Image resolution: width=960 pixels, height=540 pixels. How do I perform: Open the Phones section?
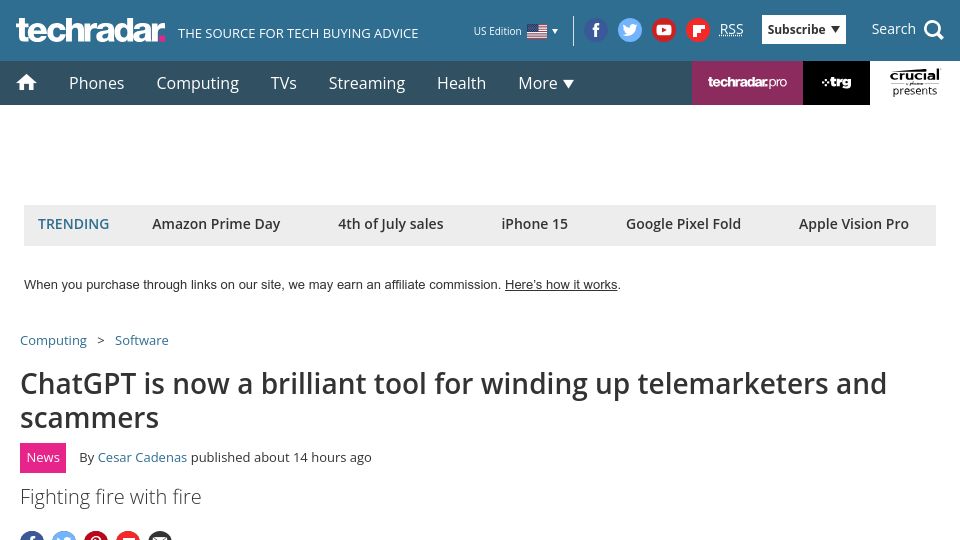pyautogui.click(x=97, y=83)
